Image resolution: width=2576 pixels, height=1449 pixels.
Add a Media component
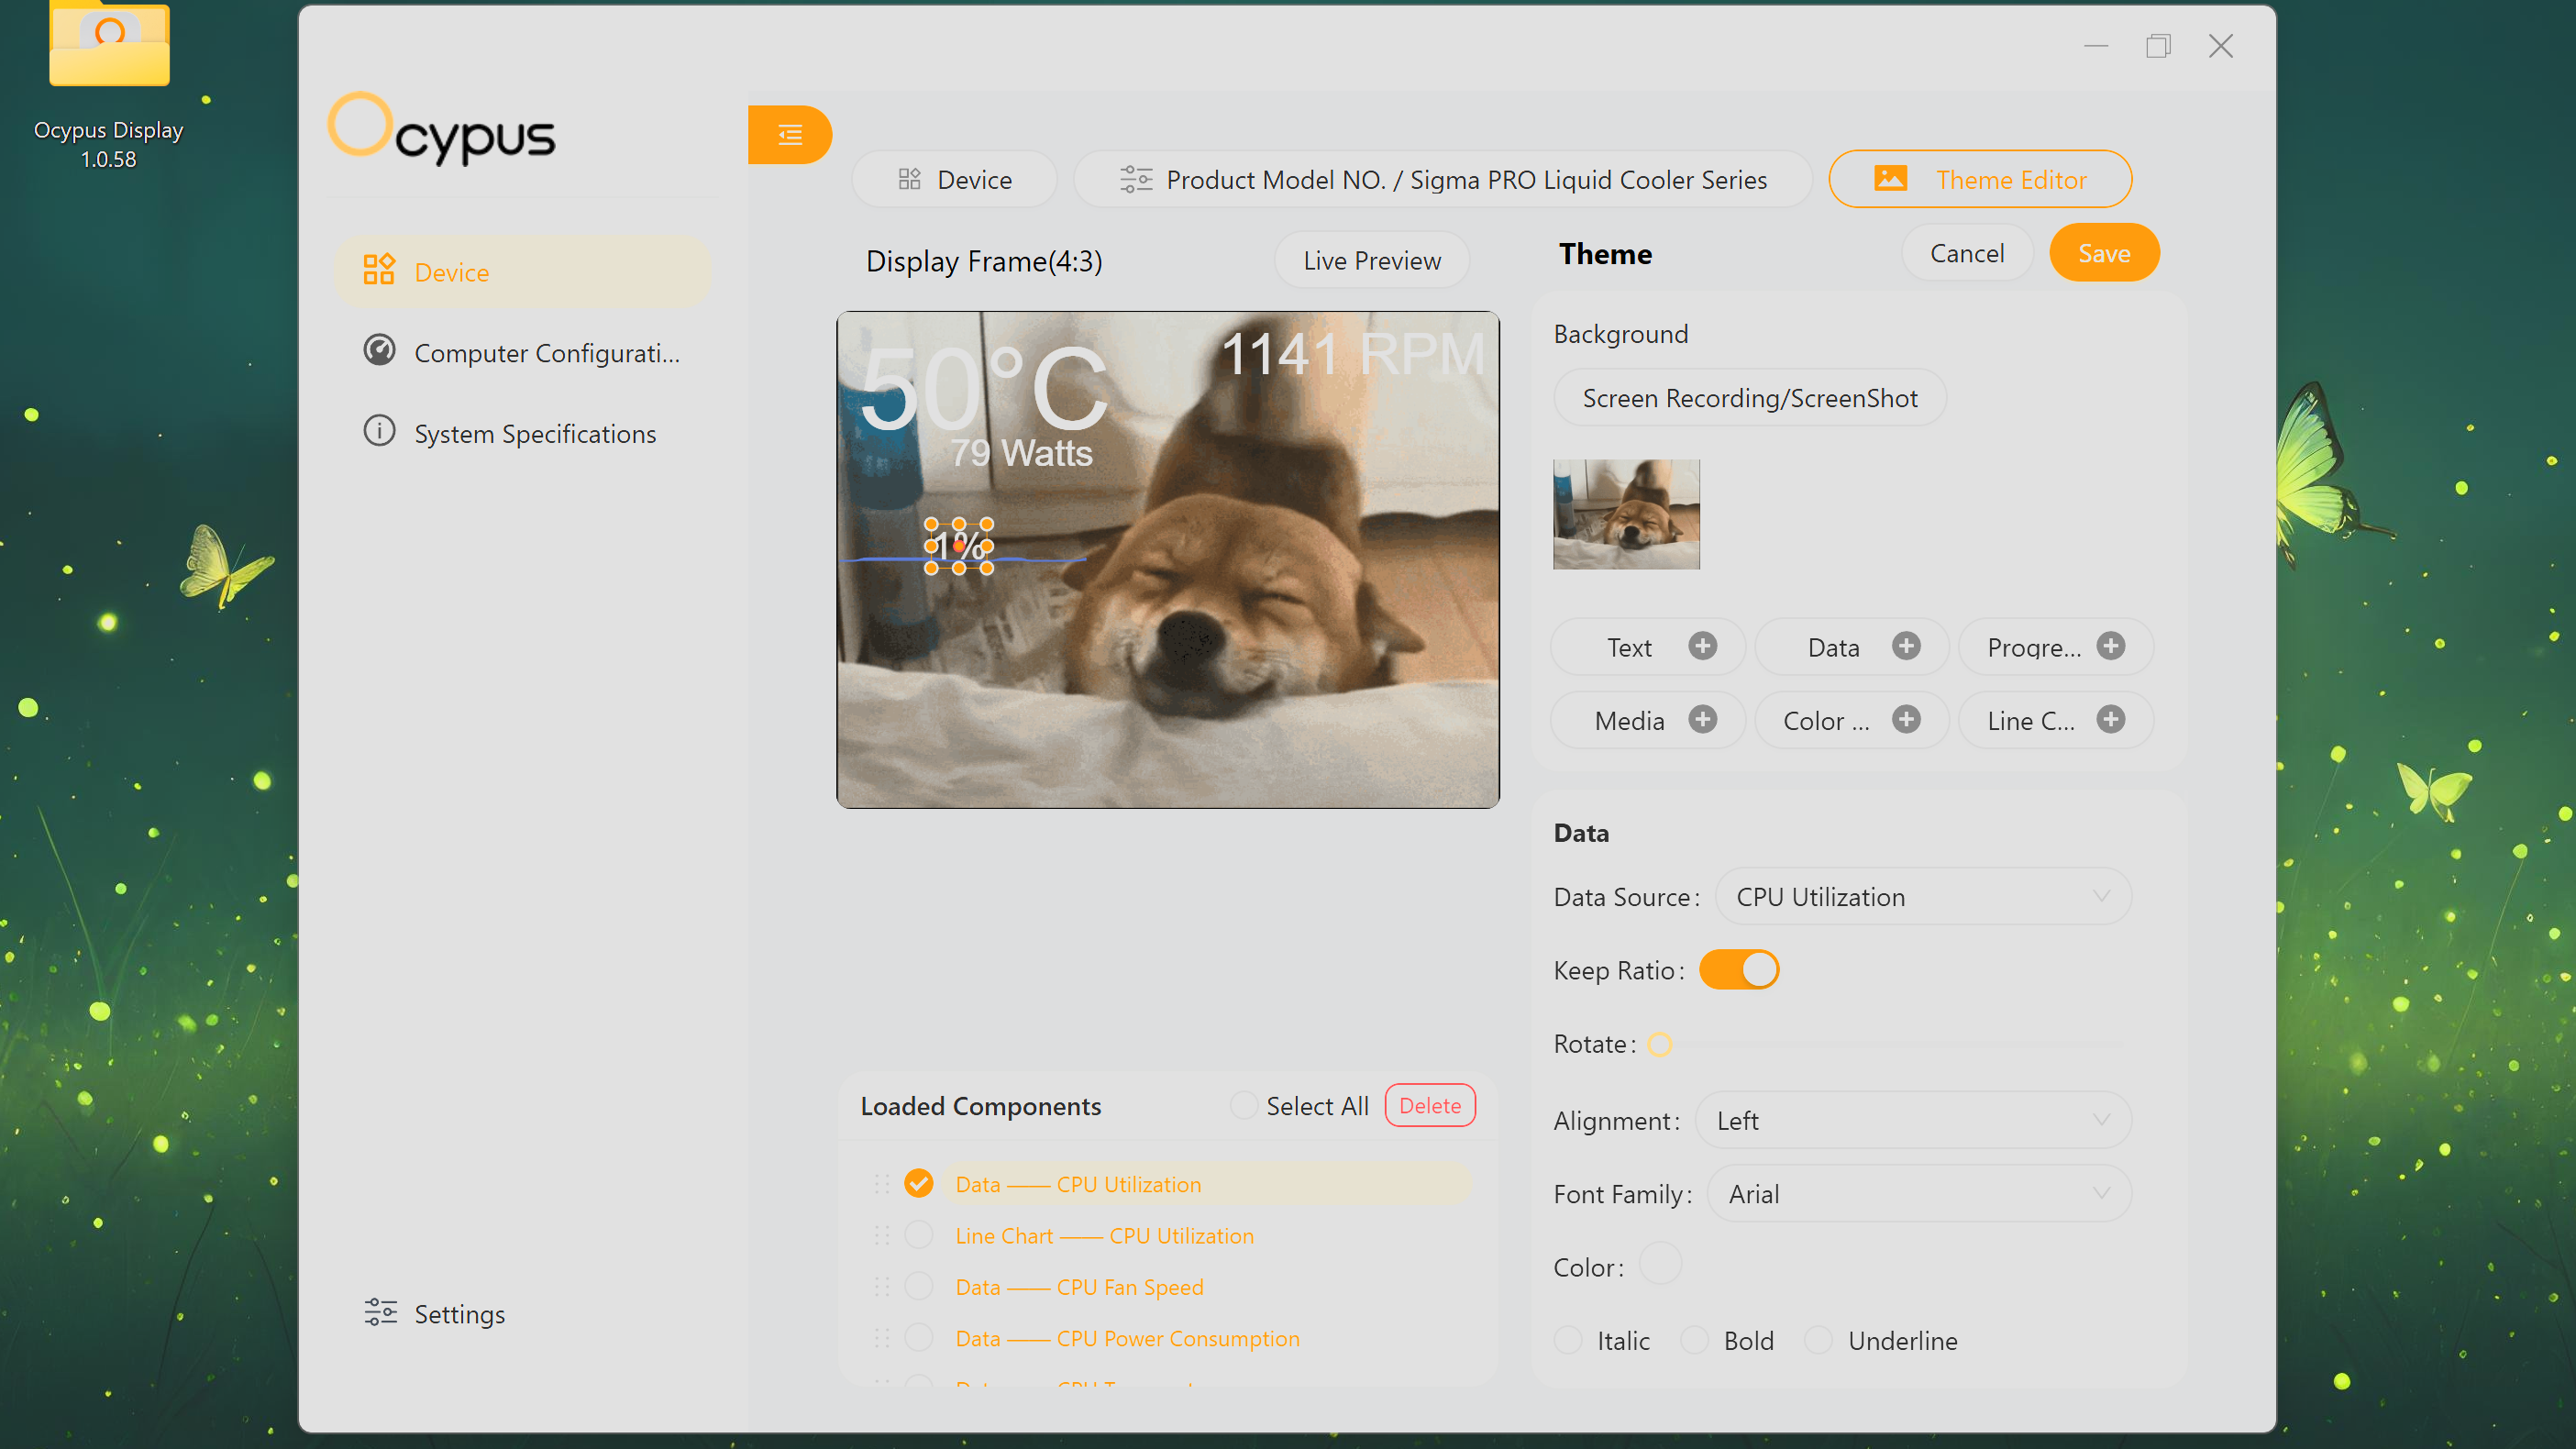(x=1648, y=720)
